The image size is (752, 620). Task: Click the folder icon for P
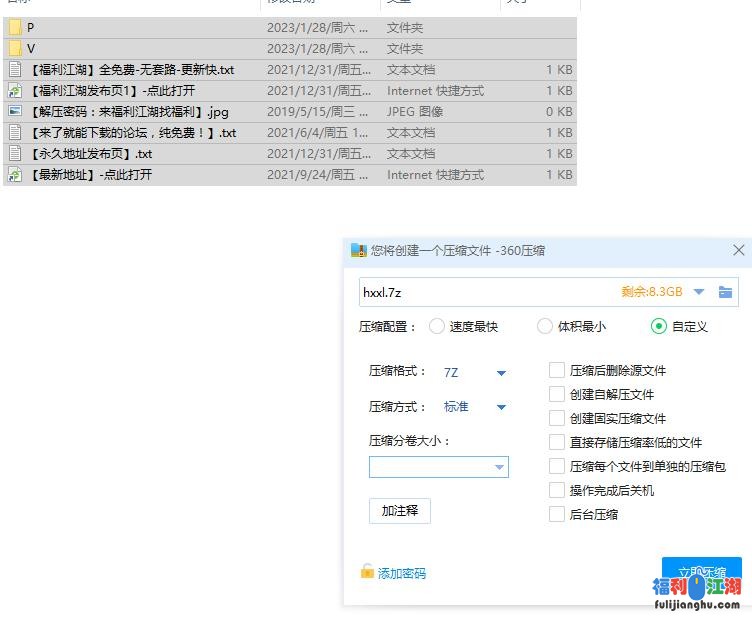(15, 28)
